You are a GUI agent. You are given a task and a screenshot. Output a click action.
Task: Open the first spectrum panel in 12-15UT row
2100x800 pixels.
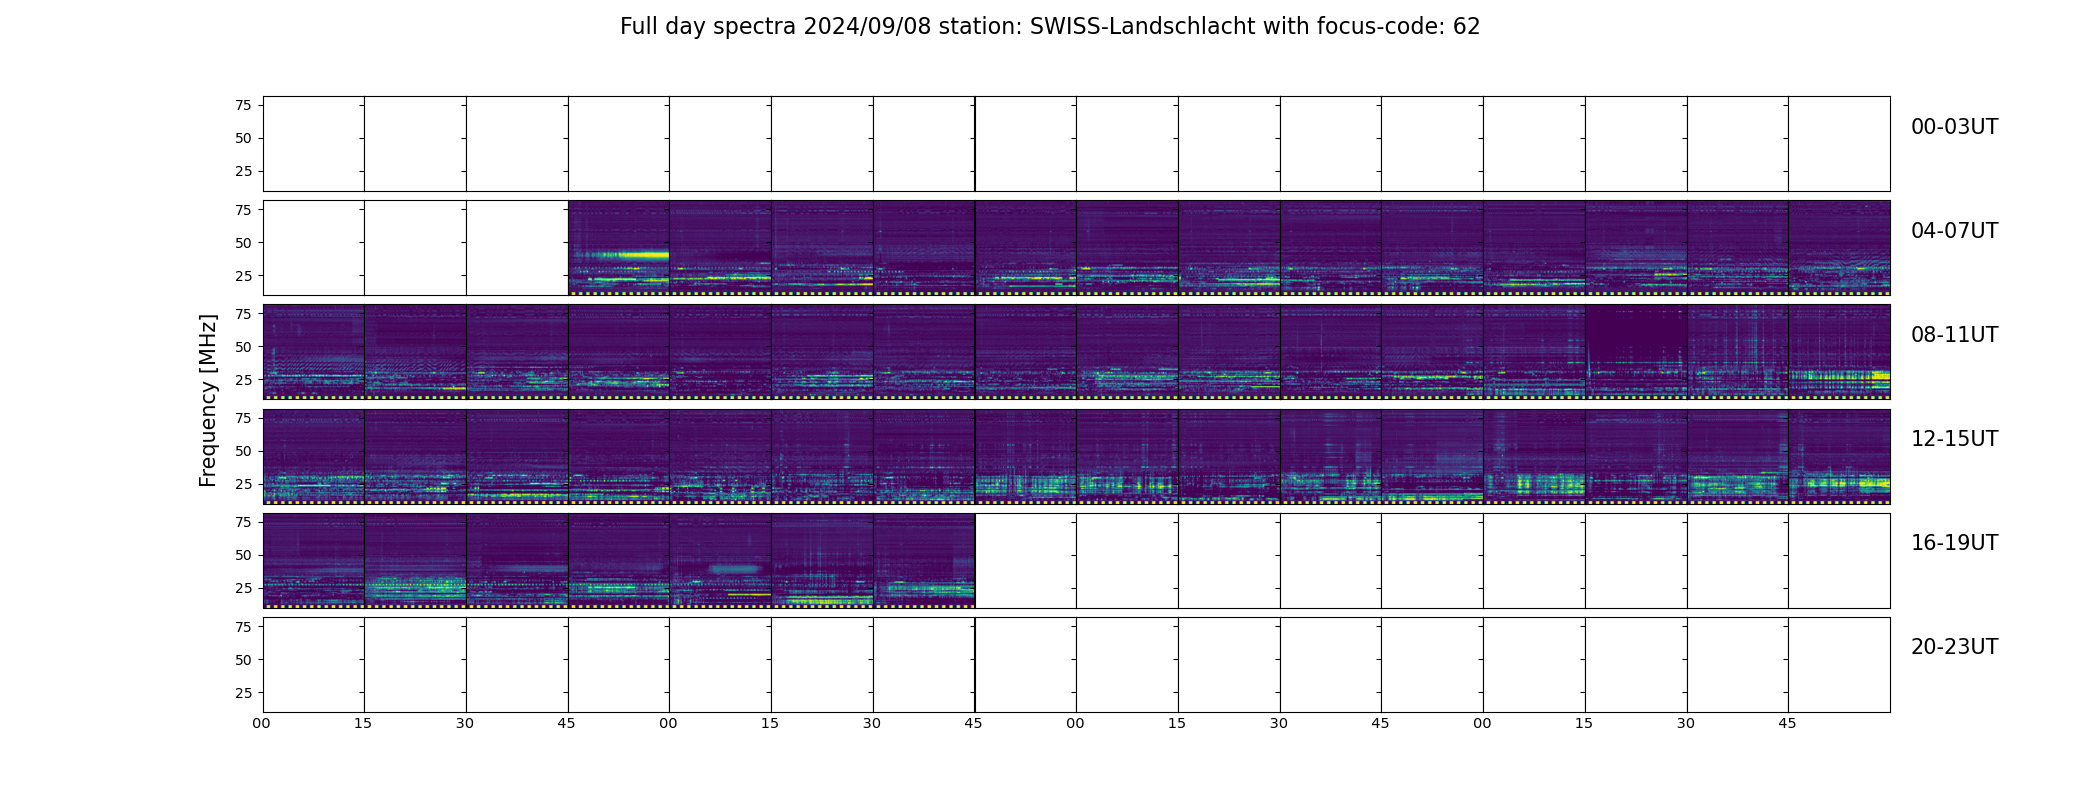click(x=314, y=456)
